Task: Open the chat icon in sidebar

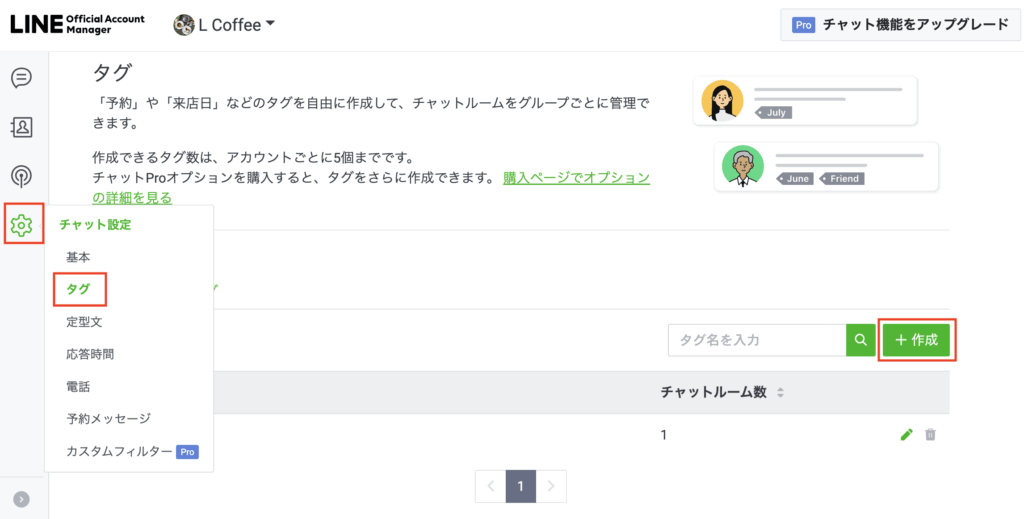Action: pyautogui.click(x=21, y=78)
